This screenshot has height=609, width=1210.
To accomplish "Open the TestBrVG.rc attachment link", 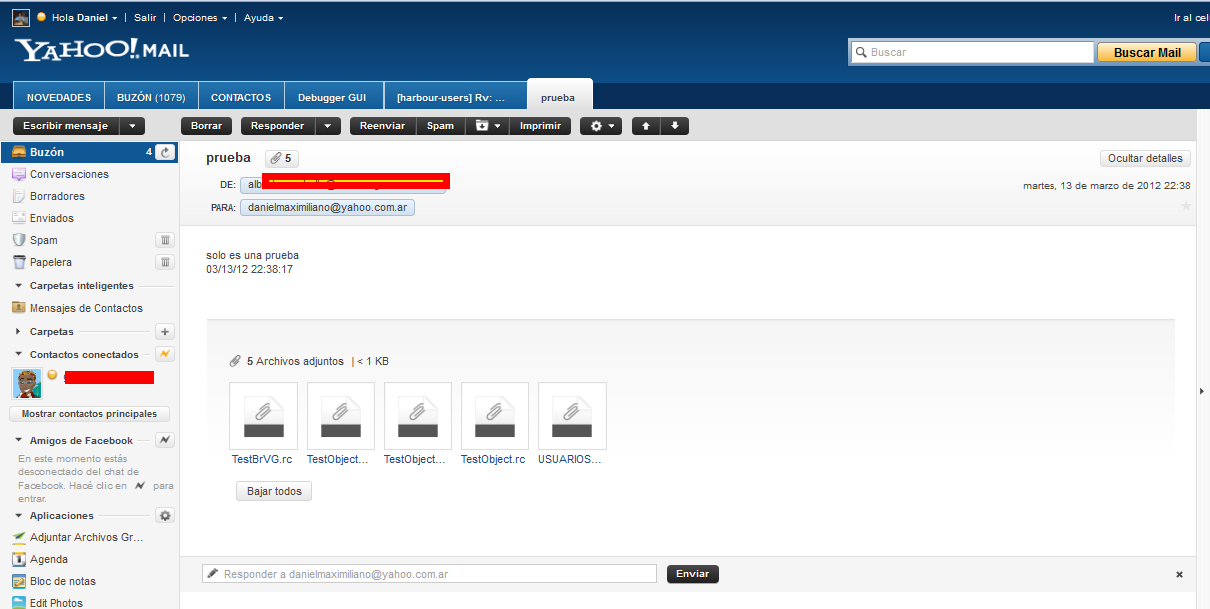I will [x=262, y=459].
